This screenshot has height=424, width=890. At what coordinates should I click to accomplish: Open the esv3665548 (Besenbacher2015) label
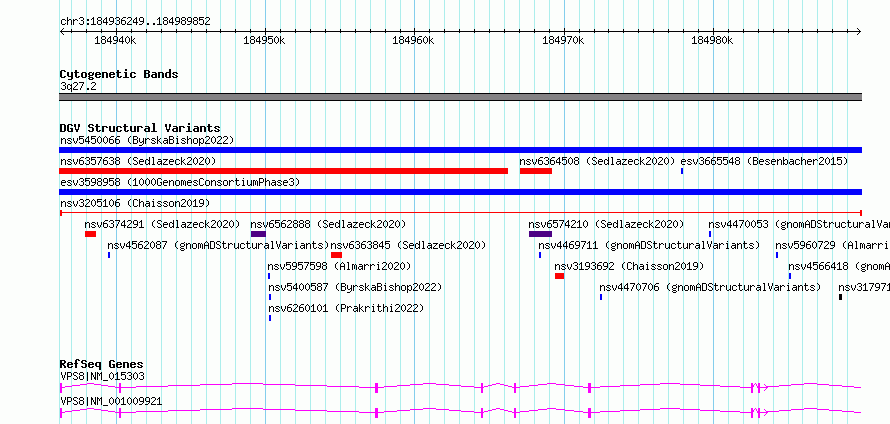[x=764, y=161]
